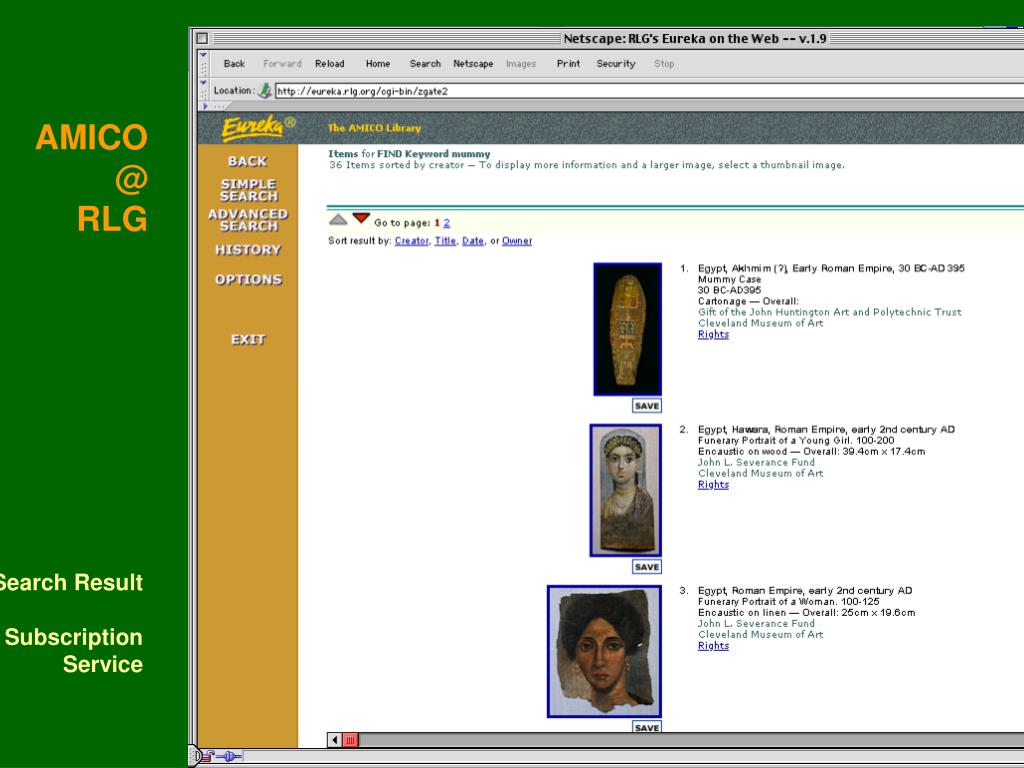Click the horizontal scrollbar left arrow
The image size is (1024, 768).
tap(335, 740)
